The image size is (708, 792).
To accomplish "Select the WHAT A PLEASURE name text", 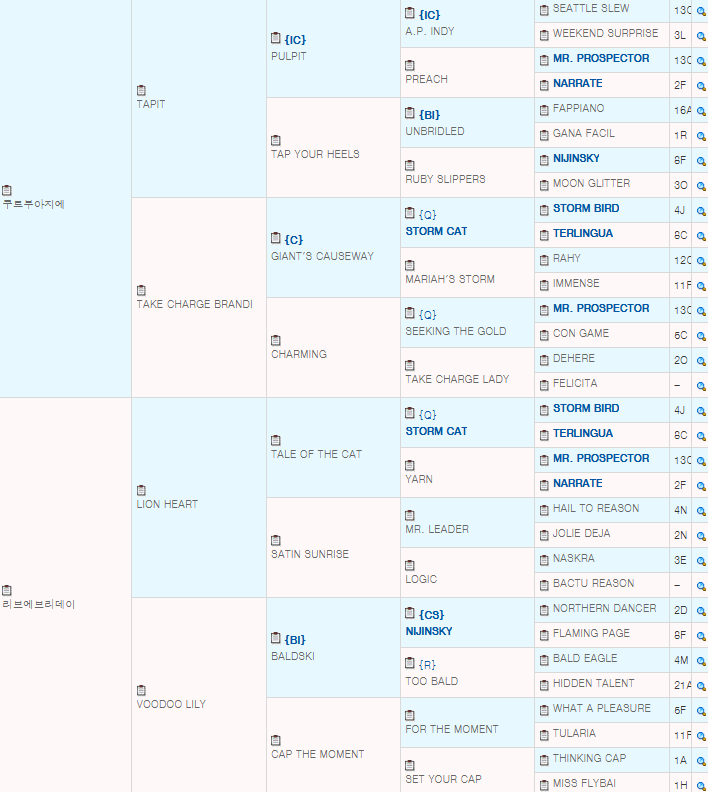I will [x=601, y=708].
